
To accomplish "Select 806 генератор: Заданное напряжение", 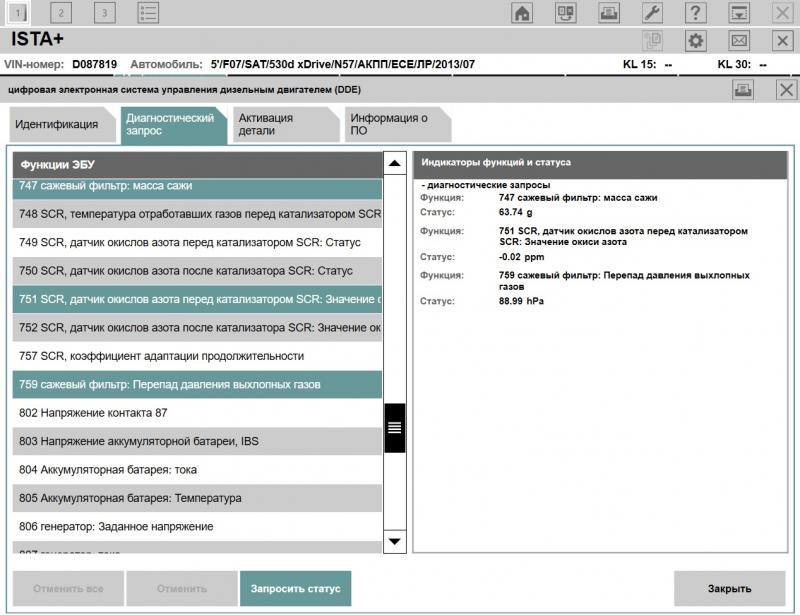I will click(197, 527).
